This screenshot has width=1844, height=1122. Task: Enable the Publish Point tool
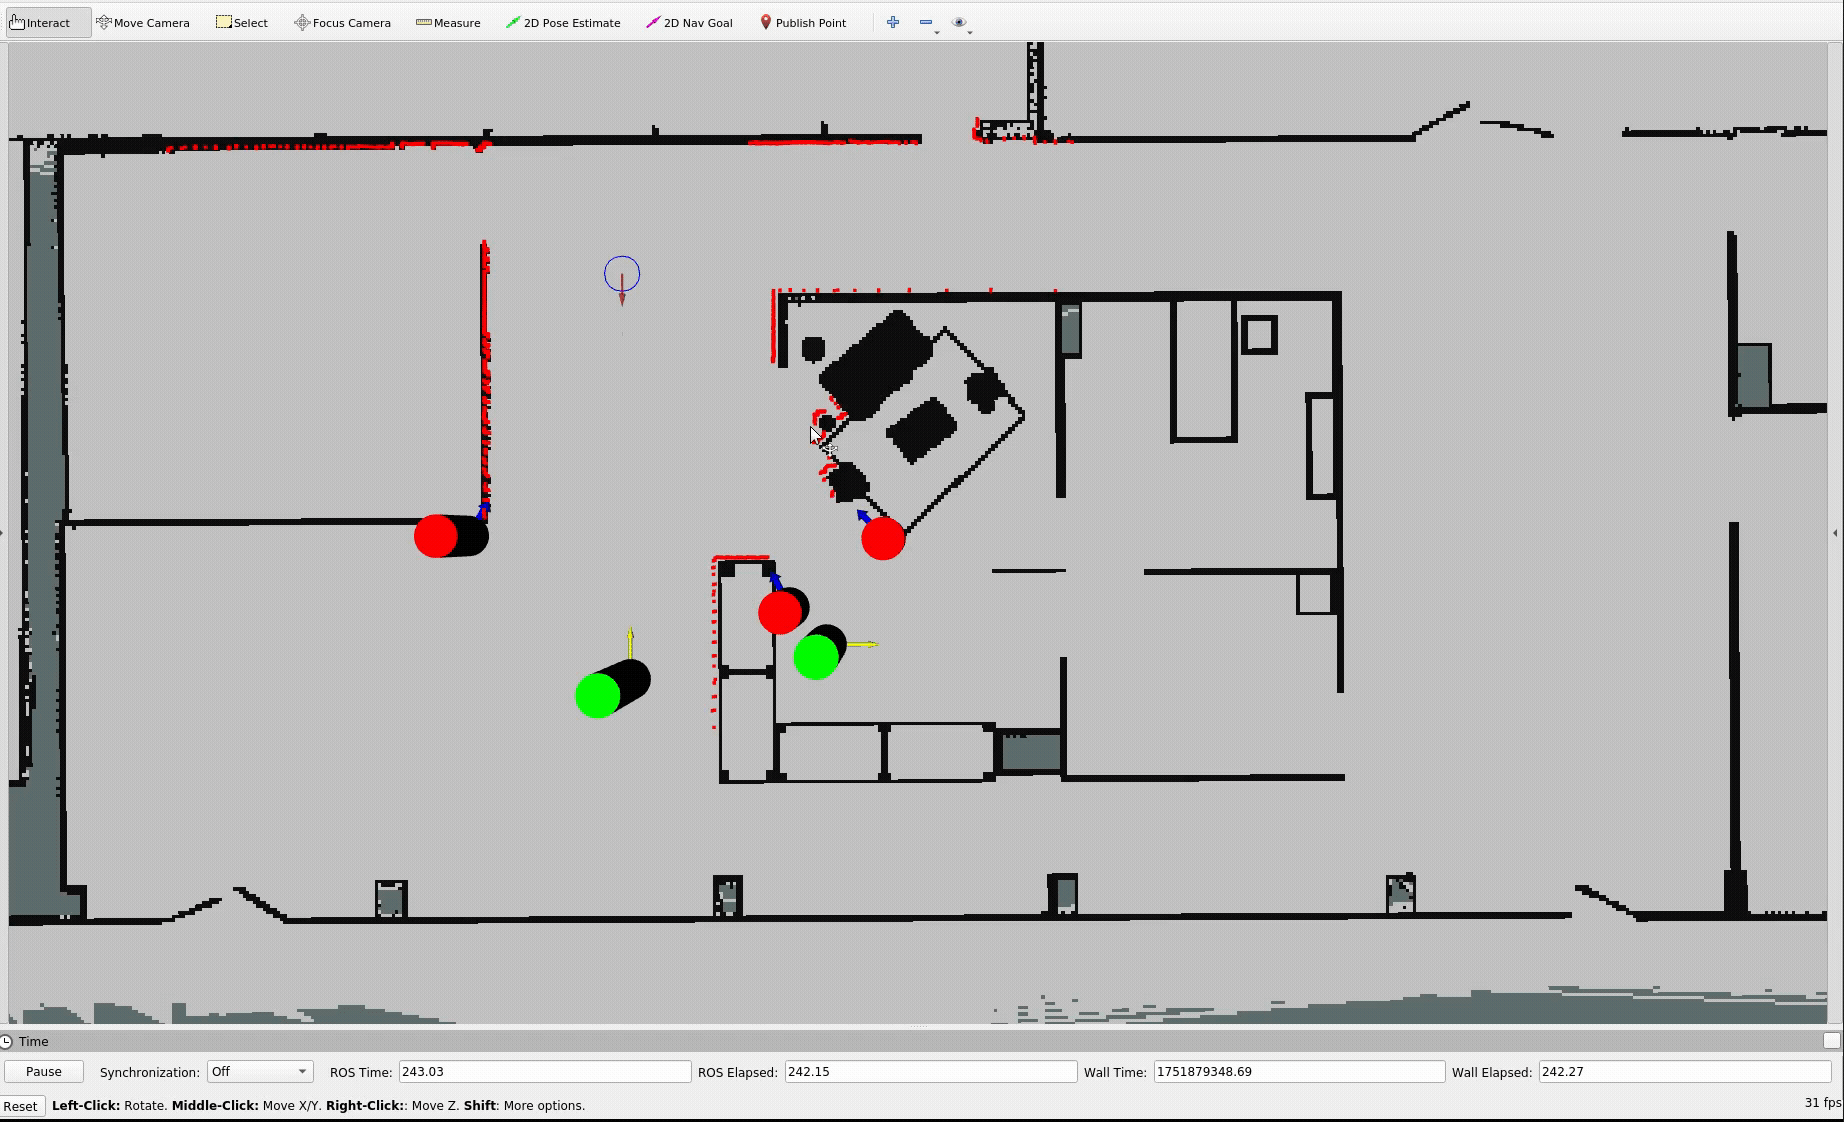point(803,22)
